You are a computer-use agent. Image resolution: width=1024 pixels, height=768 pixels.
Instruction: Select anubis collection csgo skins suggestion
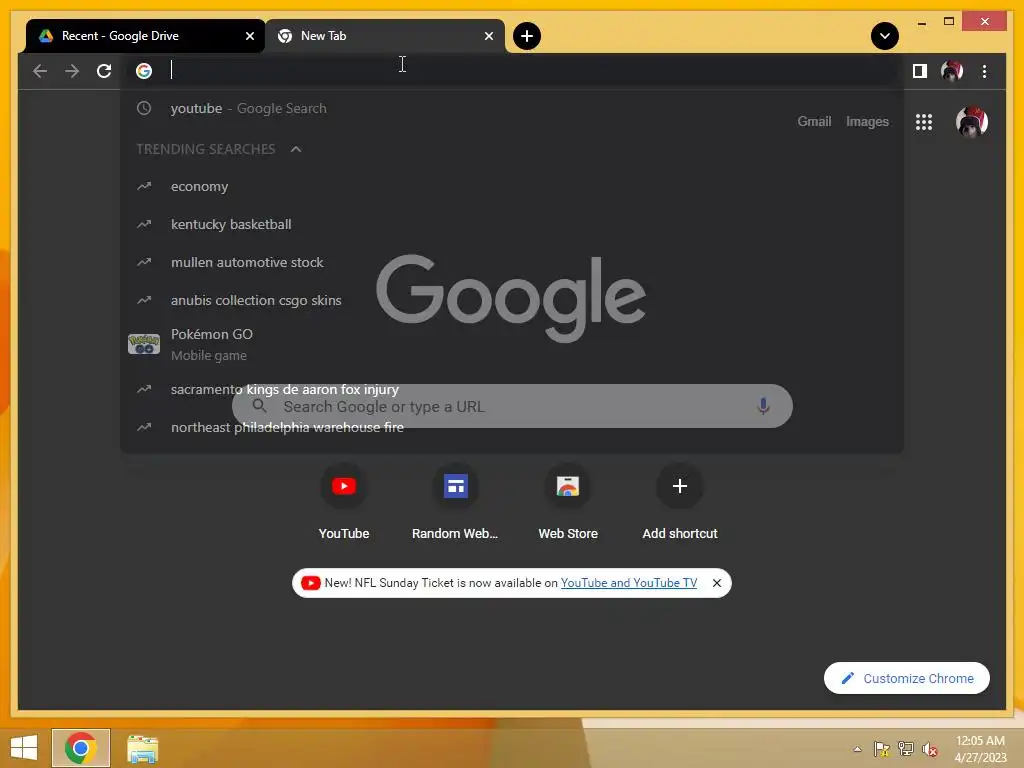point(512,300)
